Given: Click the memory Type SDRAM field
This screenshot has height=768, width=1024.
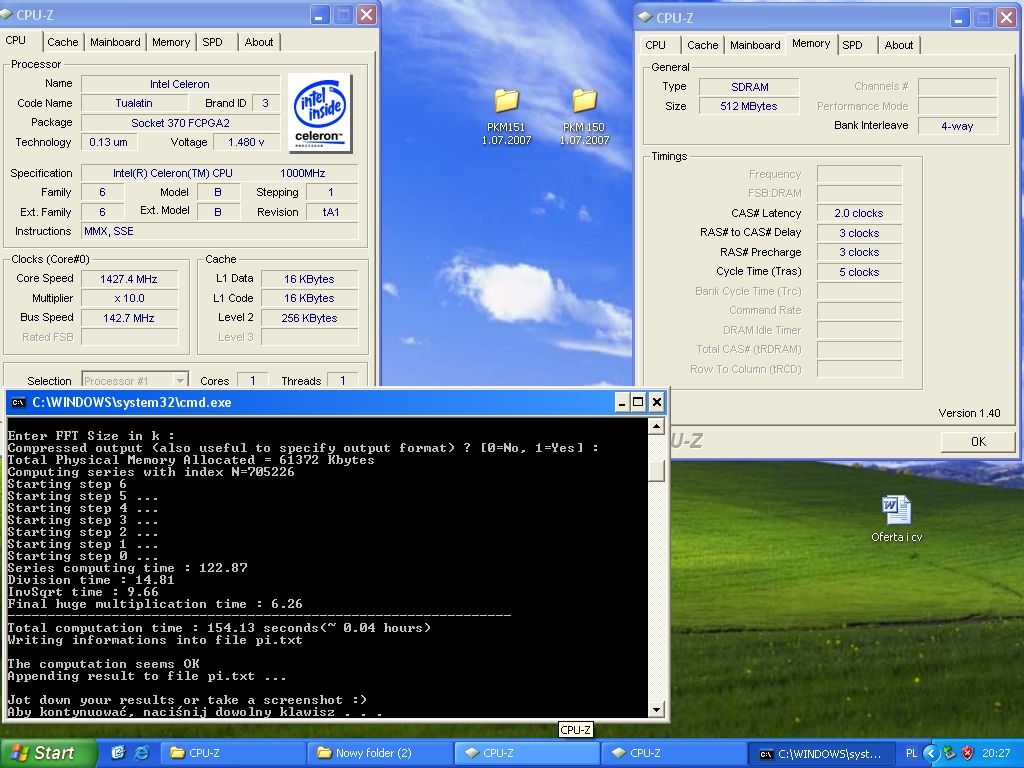Looking at the screenshot, I should 749,87.
